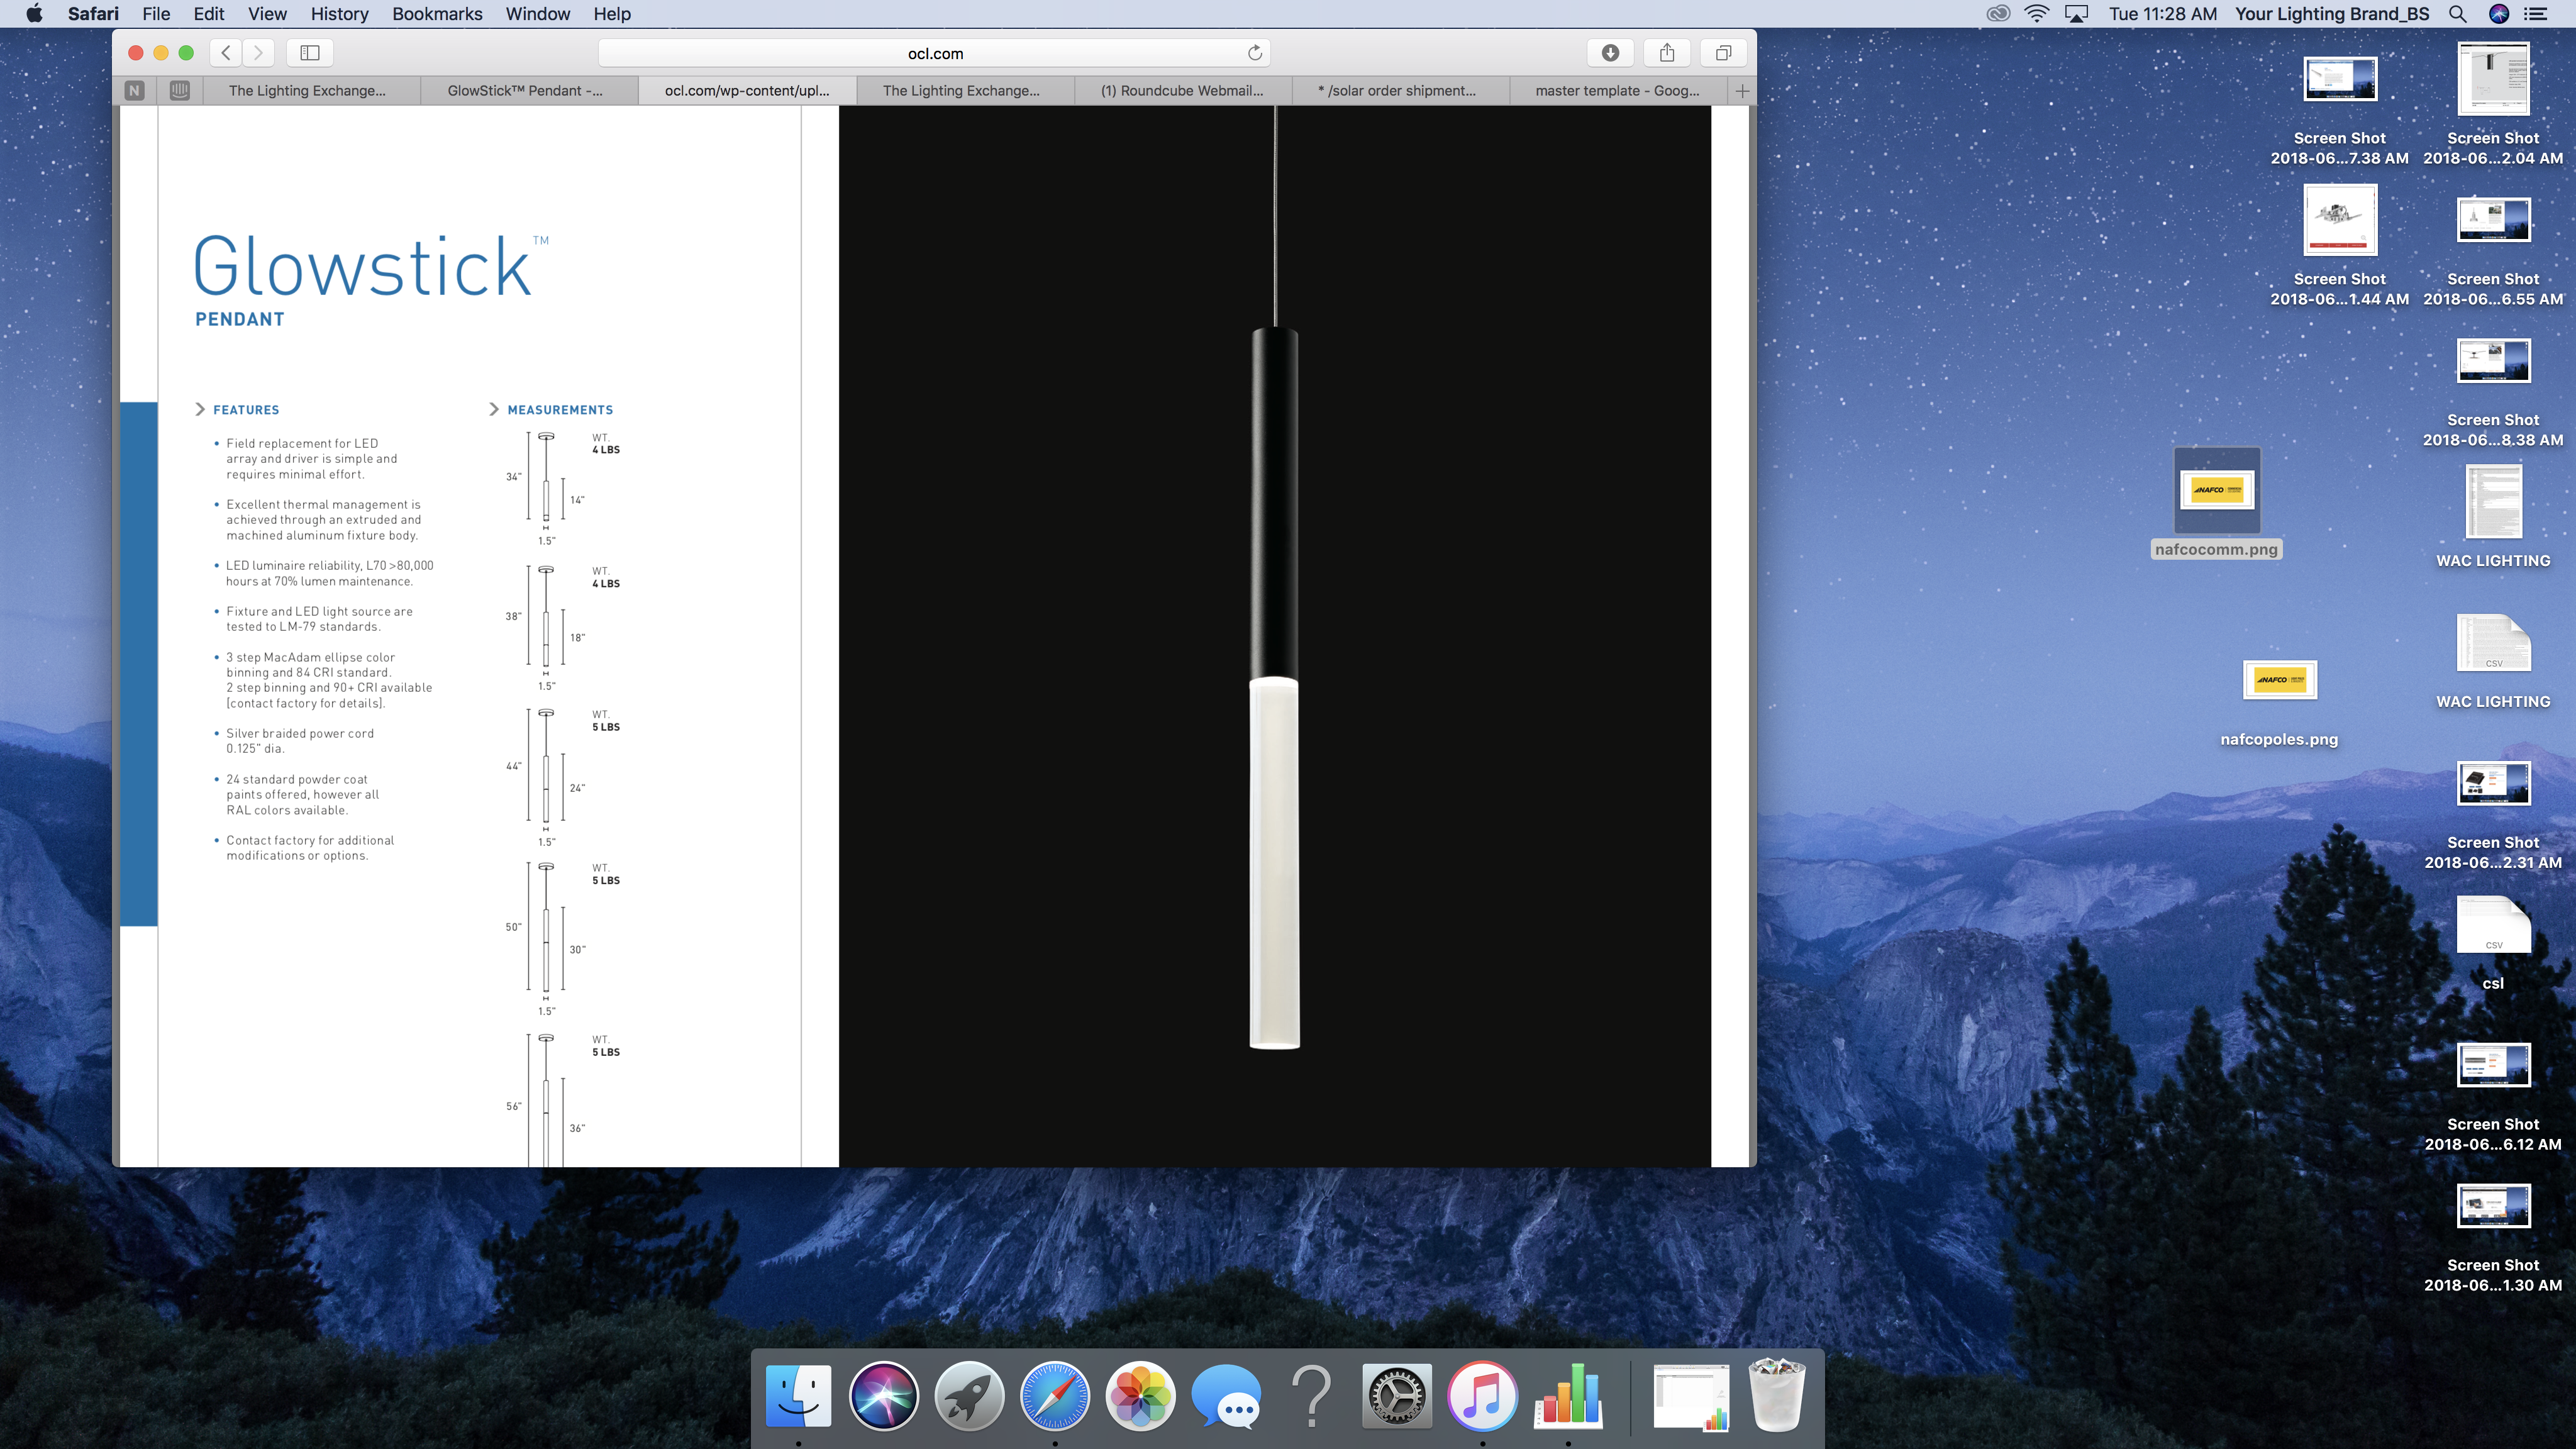
Task: Click the ocl.com address bar
Action: click(935, 53)
